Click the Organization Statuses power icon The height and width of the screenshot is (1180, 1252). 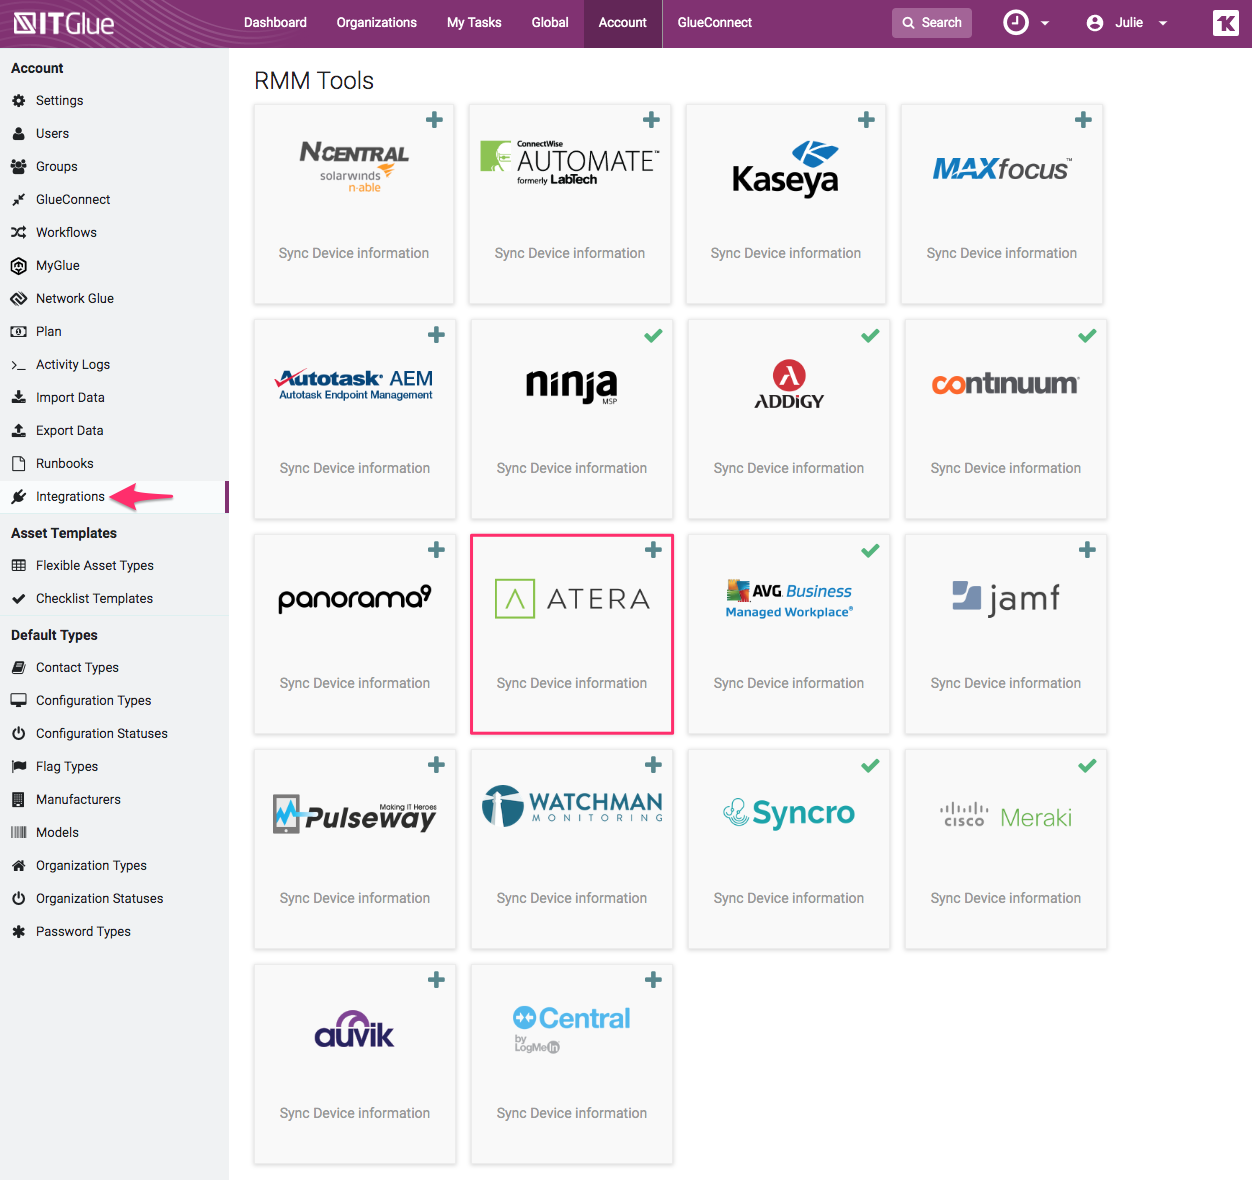click(x=18, y=898)
